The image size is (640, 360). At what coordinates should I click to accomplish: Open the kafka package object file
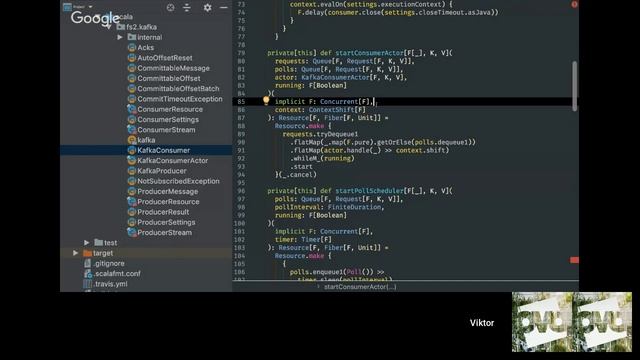(146, 140)
